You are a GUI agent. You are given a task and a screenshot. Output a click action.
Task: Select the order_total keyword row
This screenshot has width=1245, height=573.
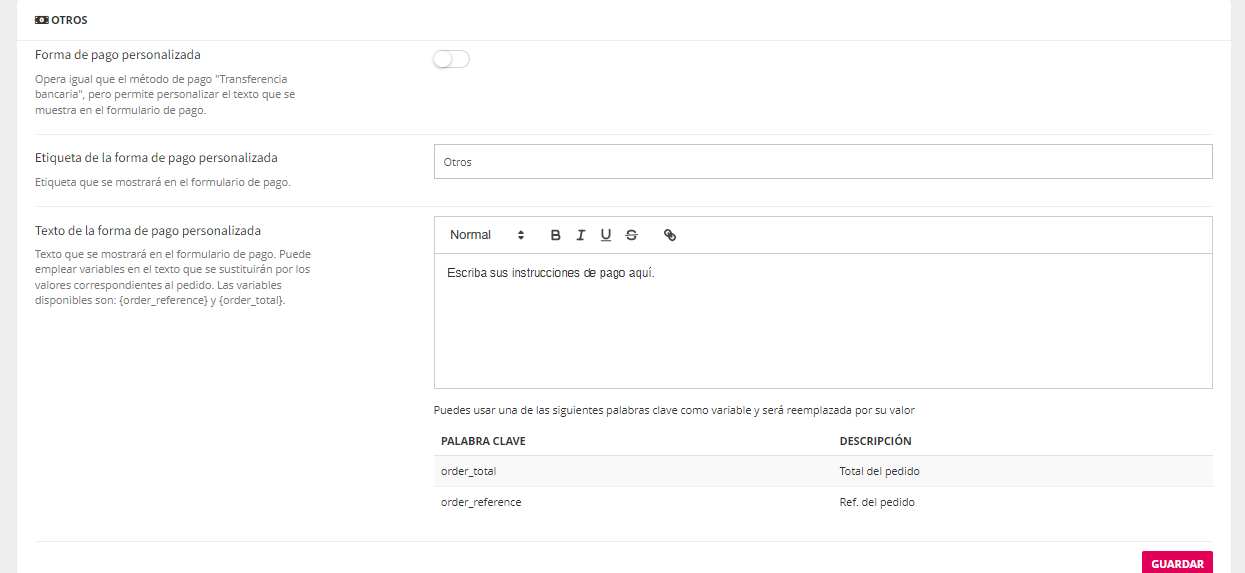tap(468, 471)
